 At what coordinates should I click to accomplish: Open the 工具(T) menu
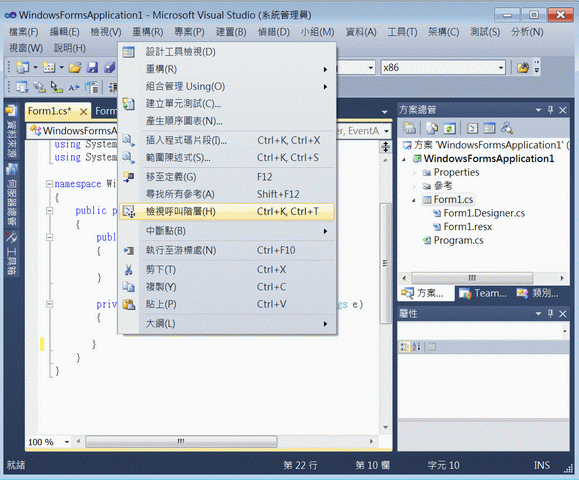pyautogui.click(x=402, y=32)
